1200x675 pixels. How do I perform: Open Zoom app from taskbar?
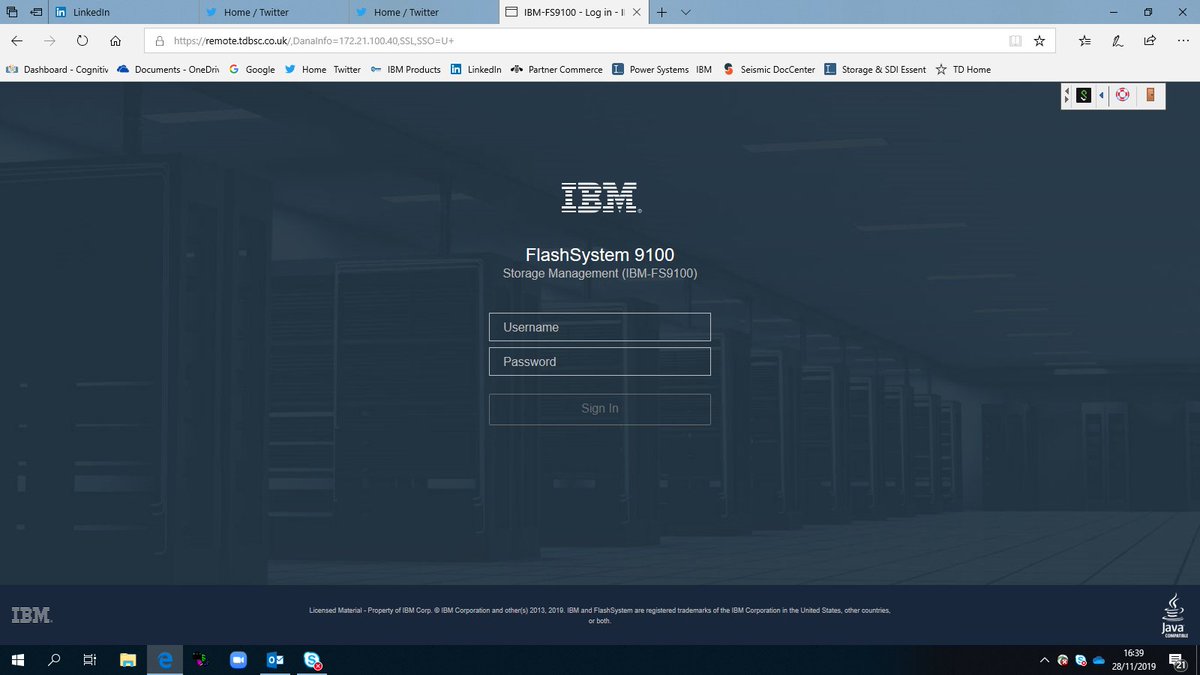[x=238, y=660]
